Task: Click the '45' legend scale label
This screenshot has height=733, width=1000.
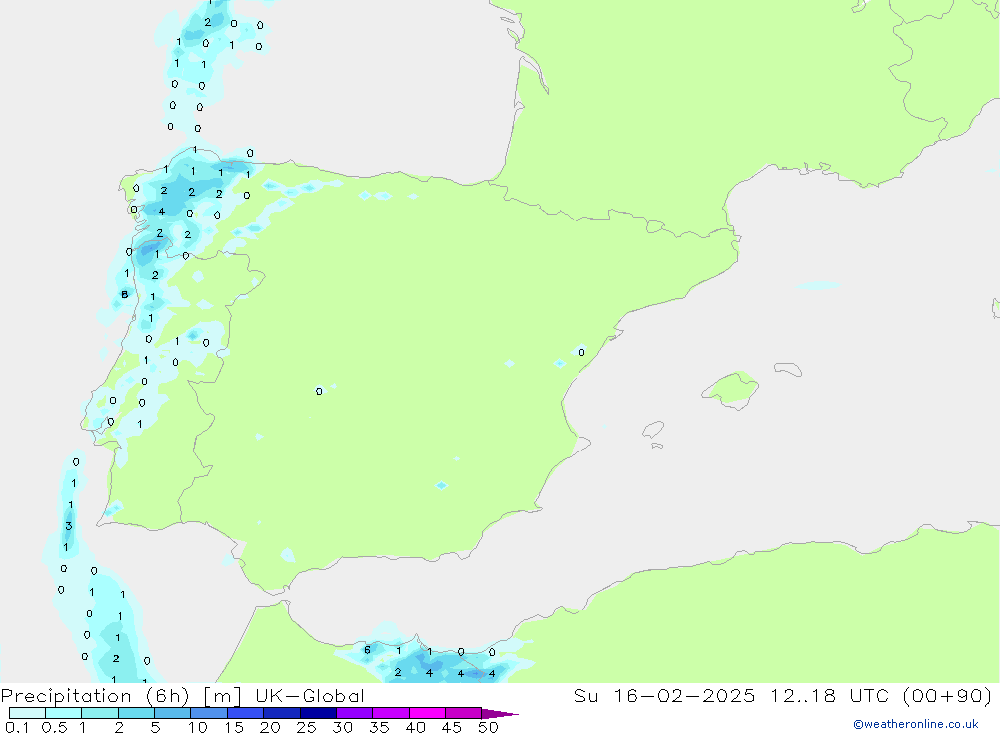Action: [x=452, y=727]
